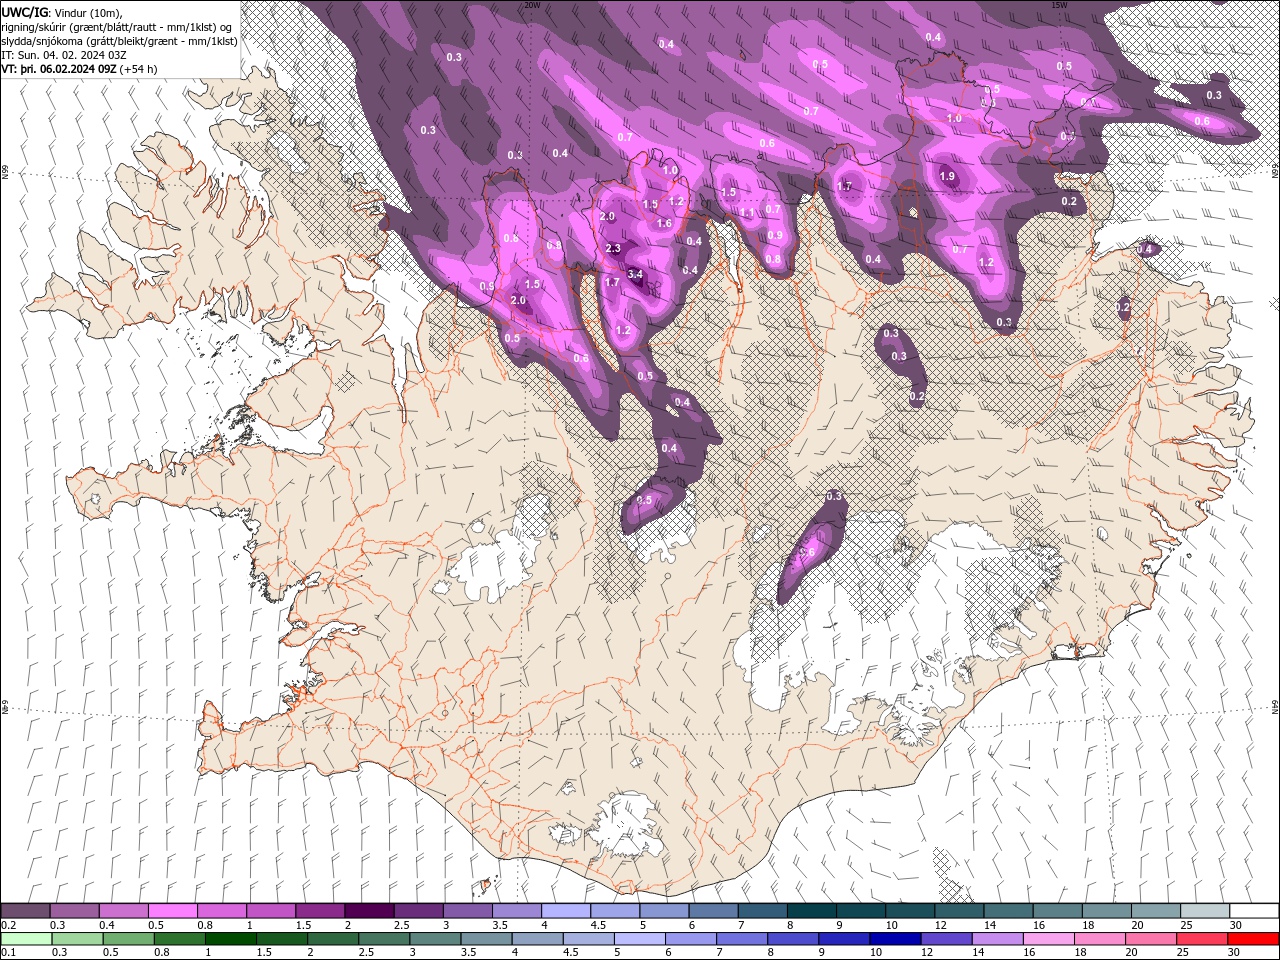Click the 1.1 precipitation value on the map

coord(746,212)
